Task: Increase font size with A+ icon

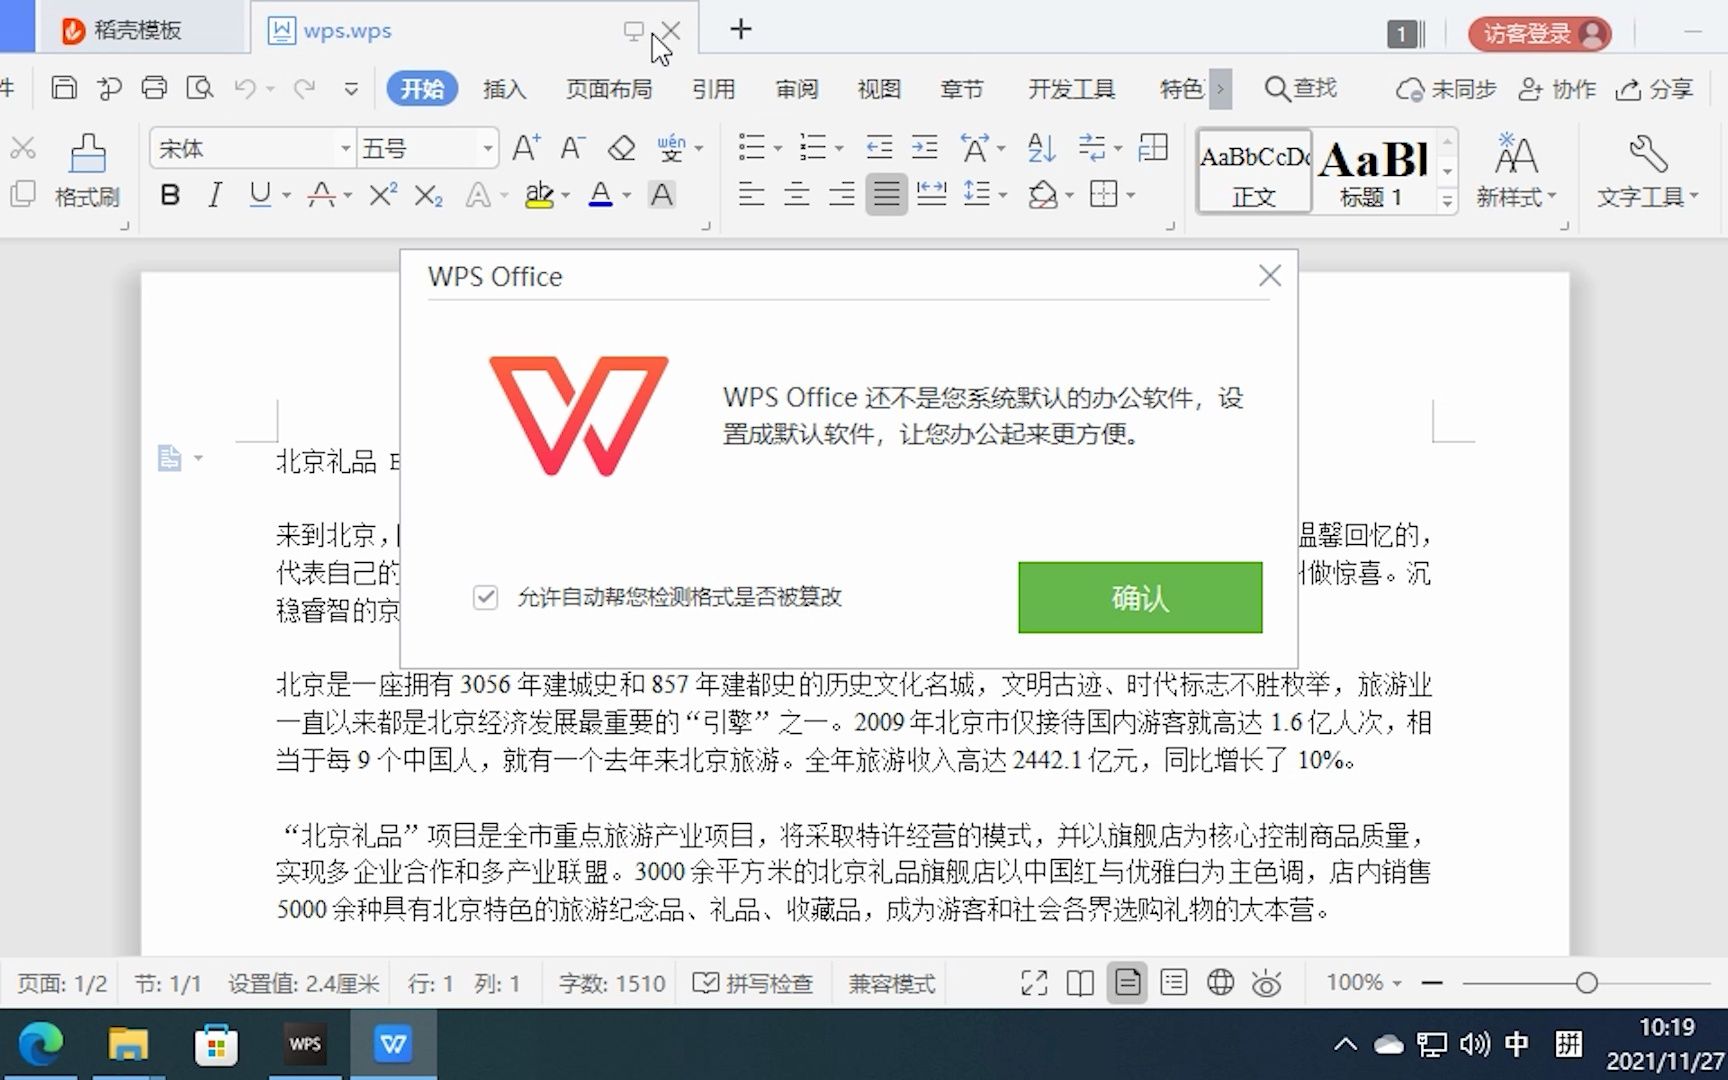Action: (526, 148)
